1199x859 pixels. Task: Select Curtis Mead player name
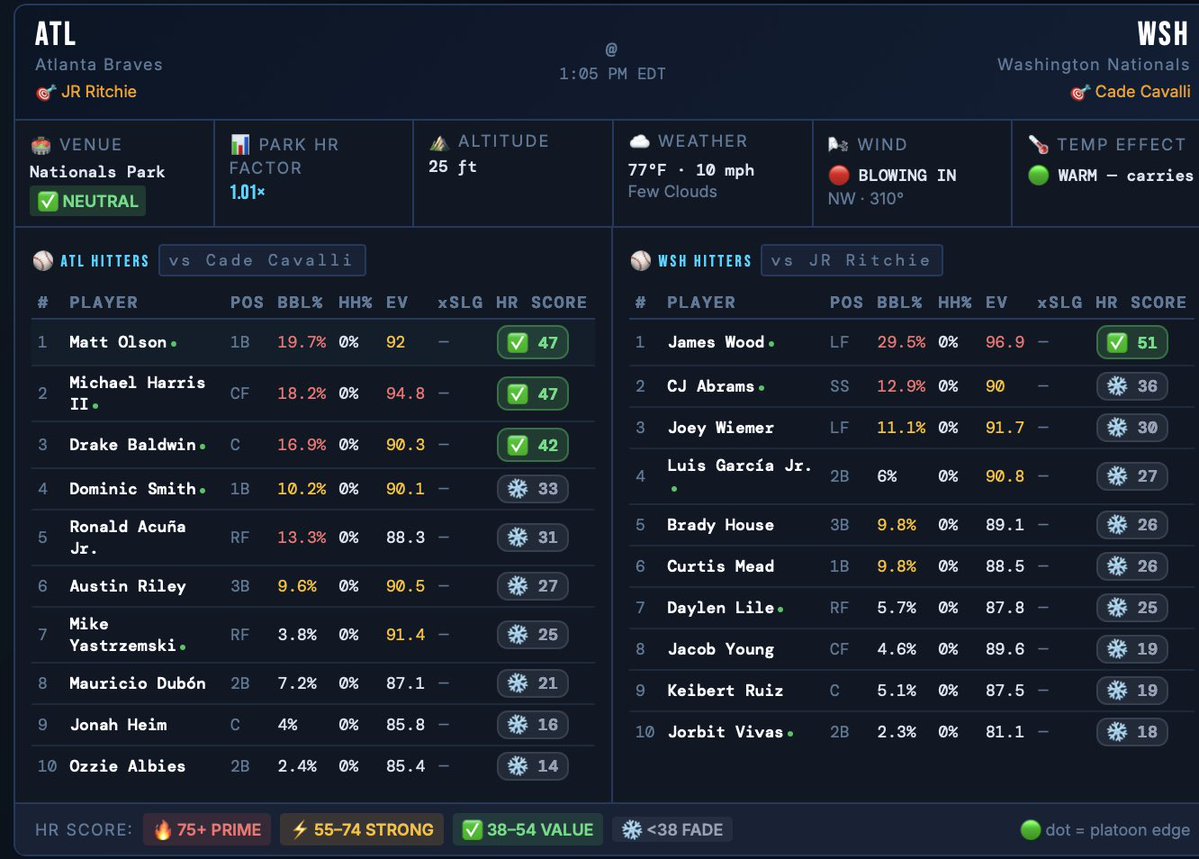(x=720, y=566)
